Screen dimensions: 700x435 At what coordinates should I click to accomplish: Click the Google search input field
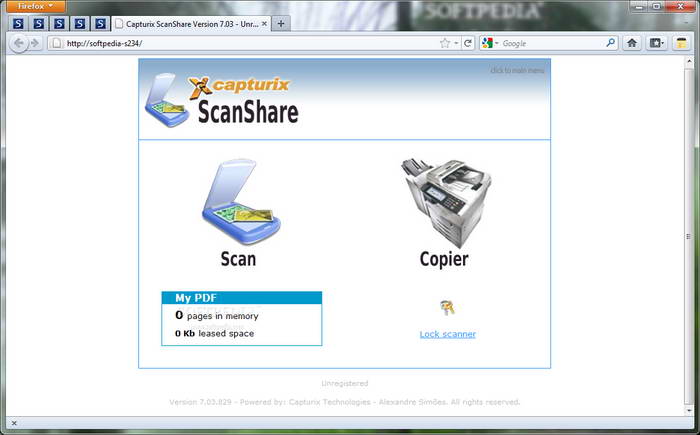[553, 43]
